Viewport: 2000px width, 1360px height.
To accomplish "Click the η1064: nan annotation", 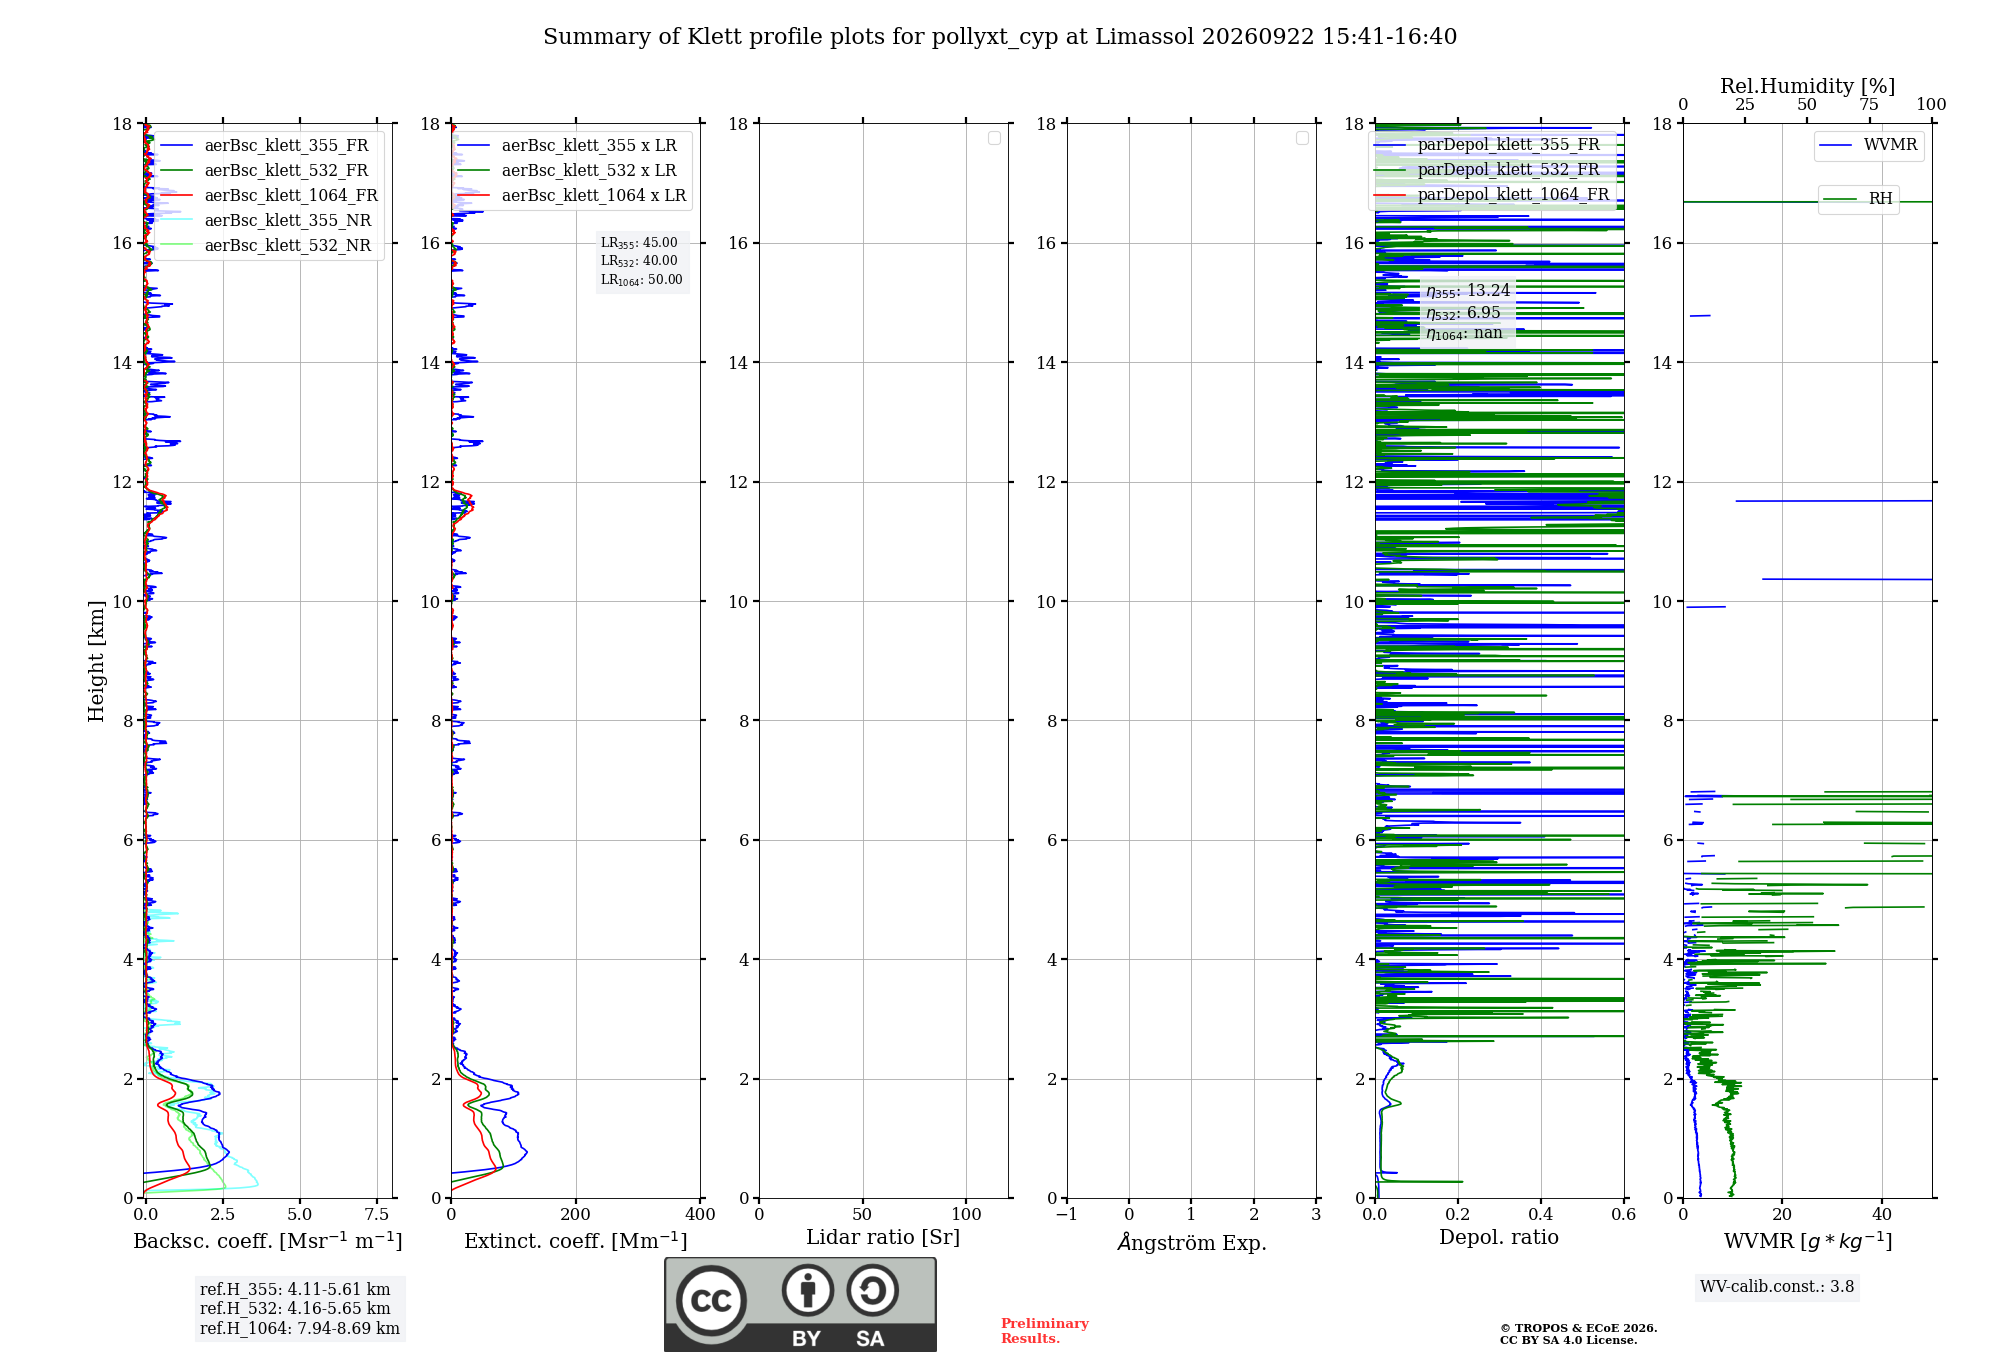I will (x=1464, y=333).
